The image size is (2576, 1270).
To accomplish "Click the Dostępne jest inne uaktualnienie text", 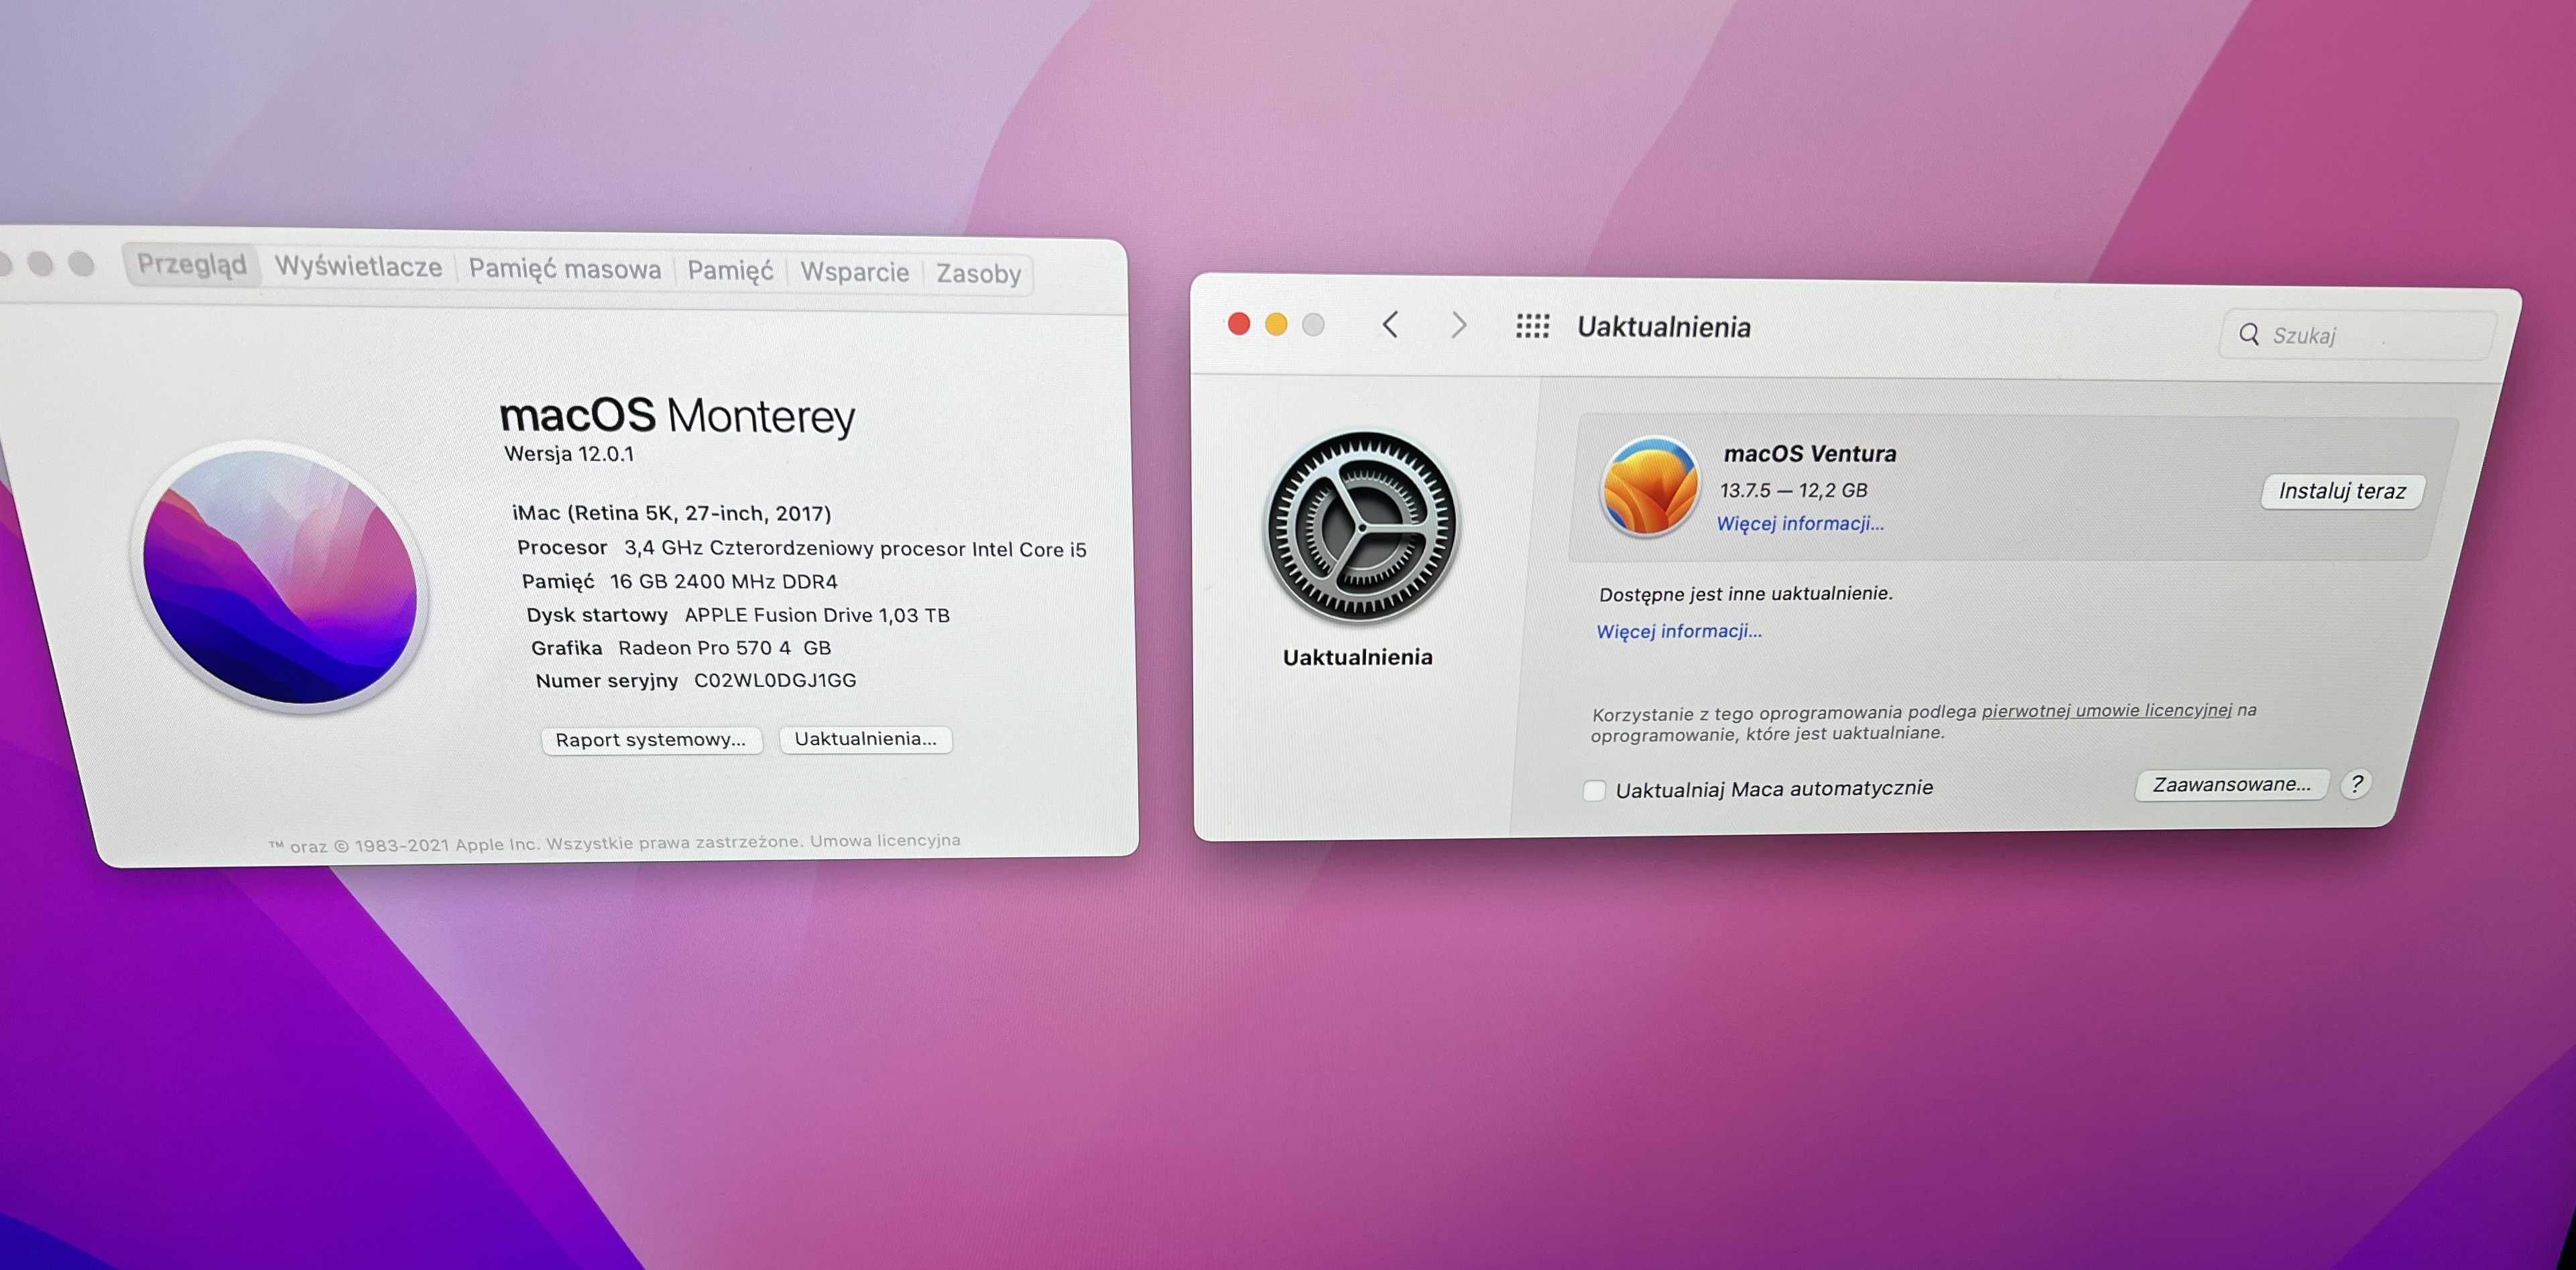I will (1745, 593).
